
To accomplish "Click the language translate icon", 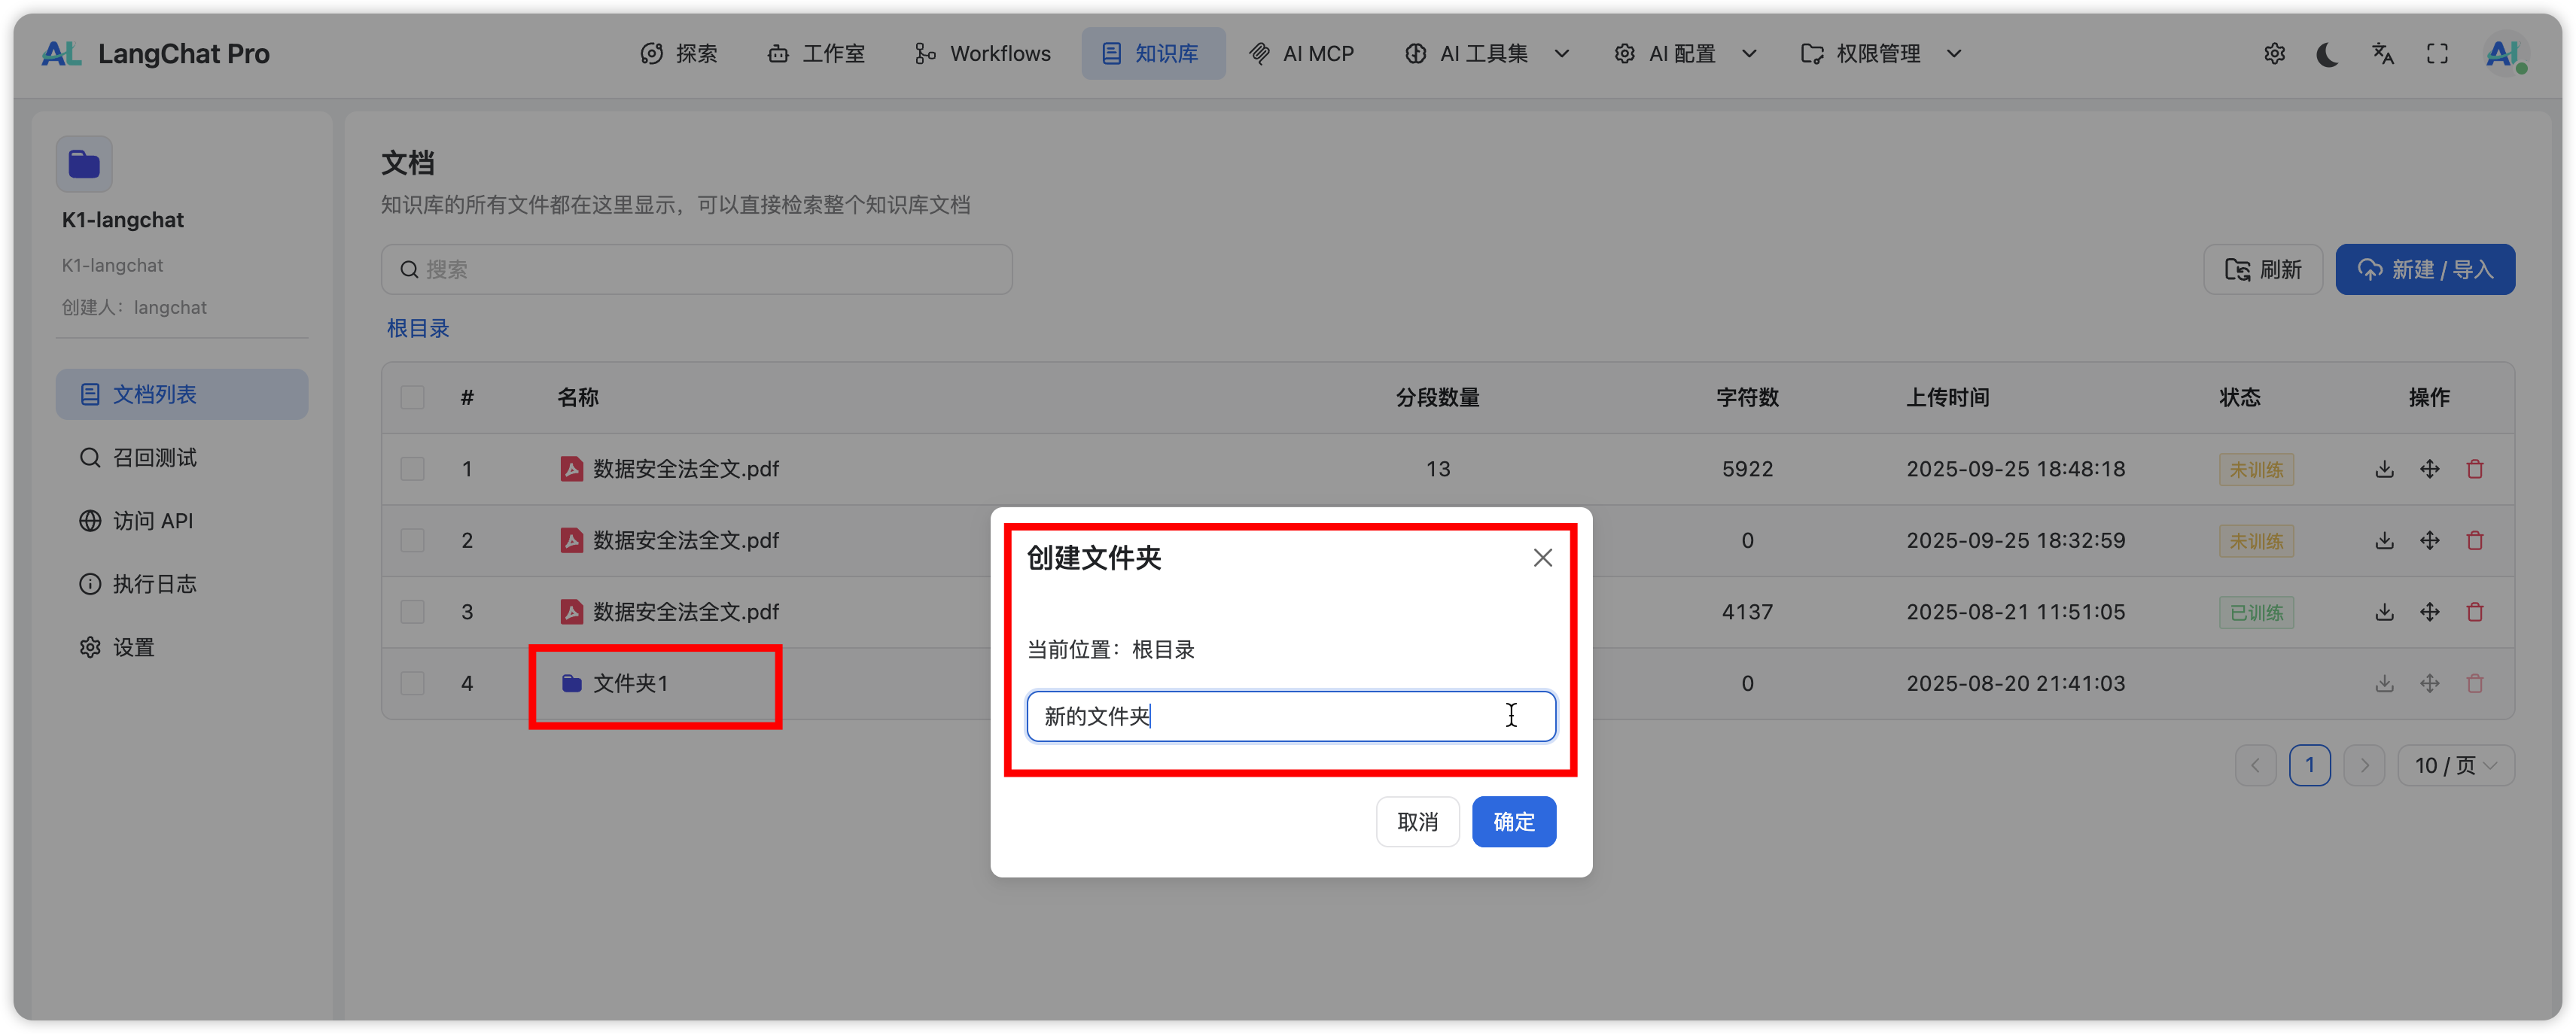I will point(2383,54).
